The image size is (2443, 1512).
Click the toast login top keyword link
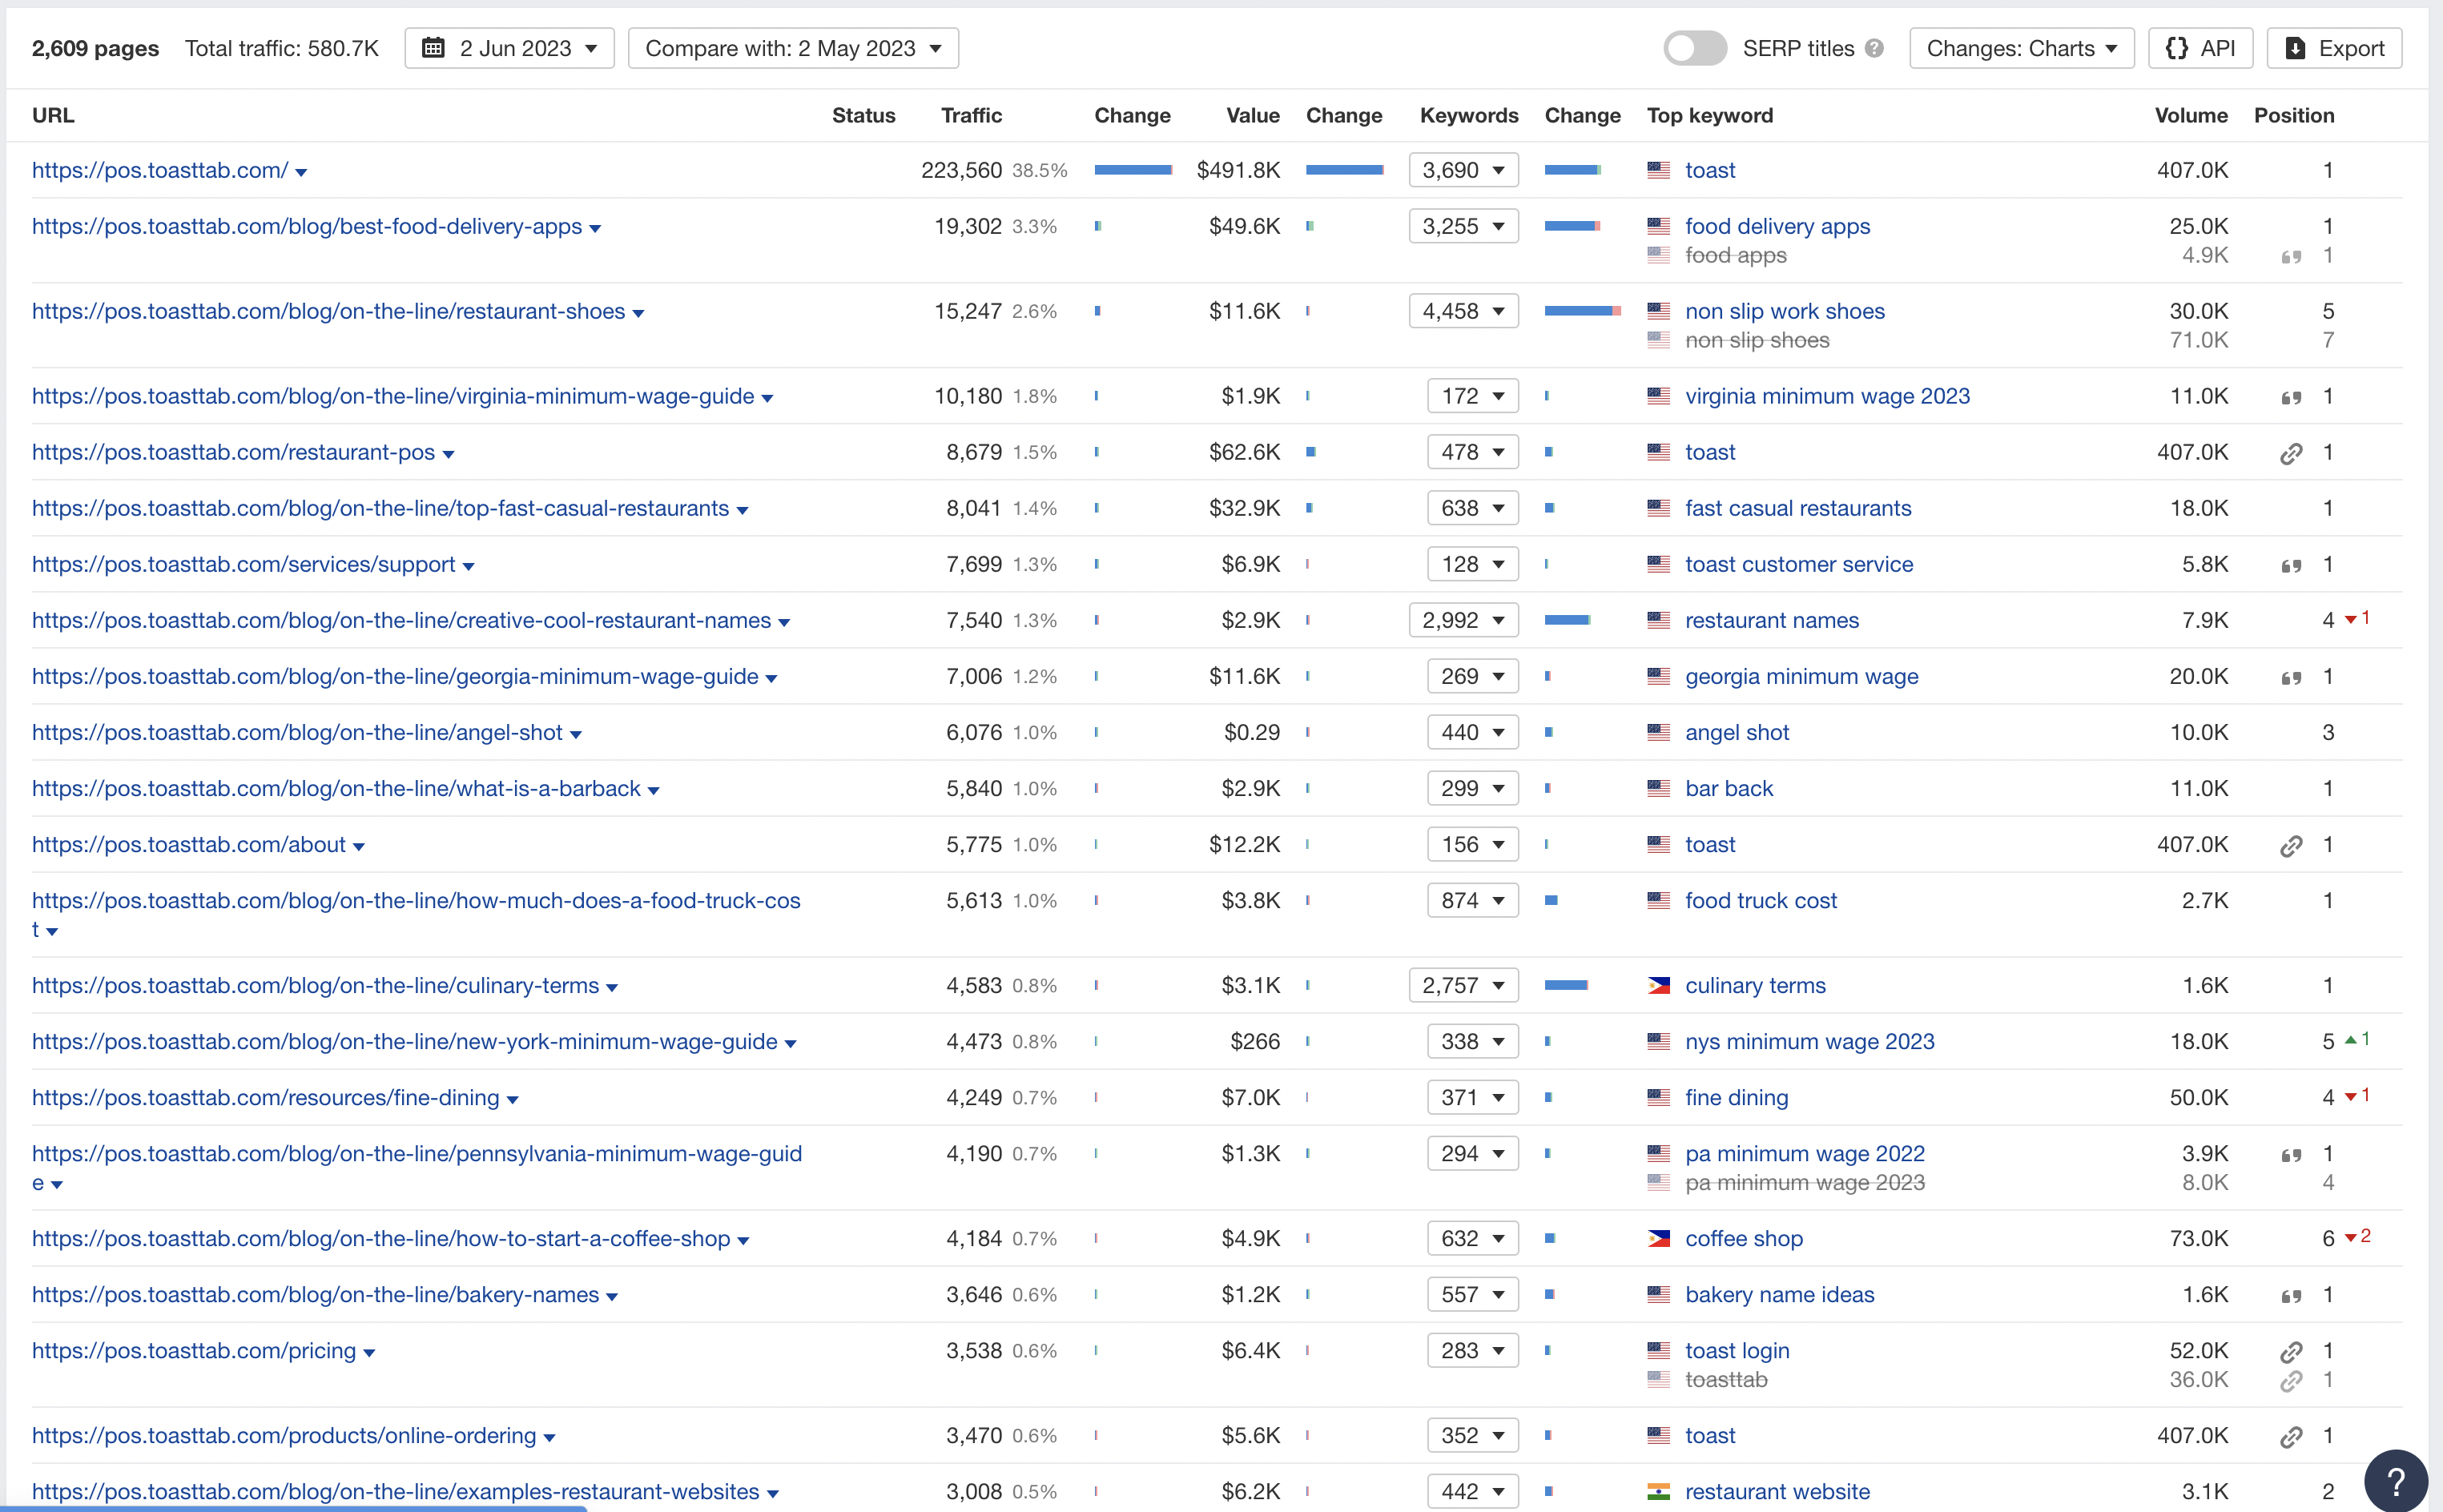click(1737, 1350)
